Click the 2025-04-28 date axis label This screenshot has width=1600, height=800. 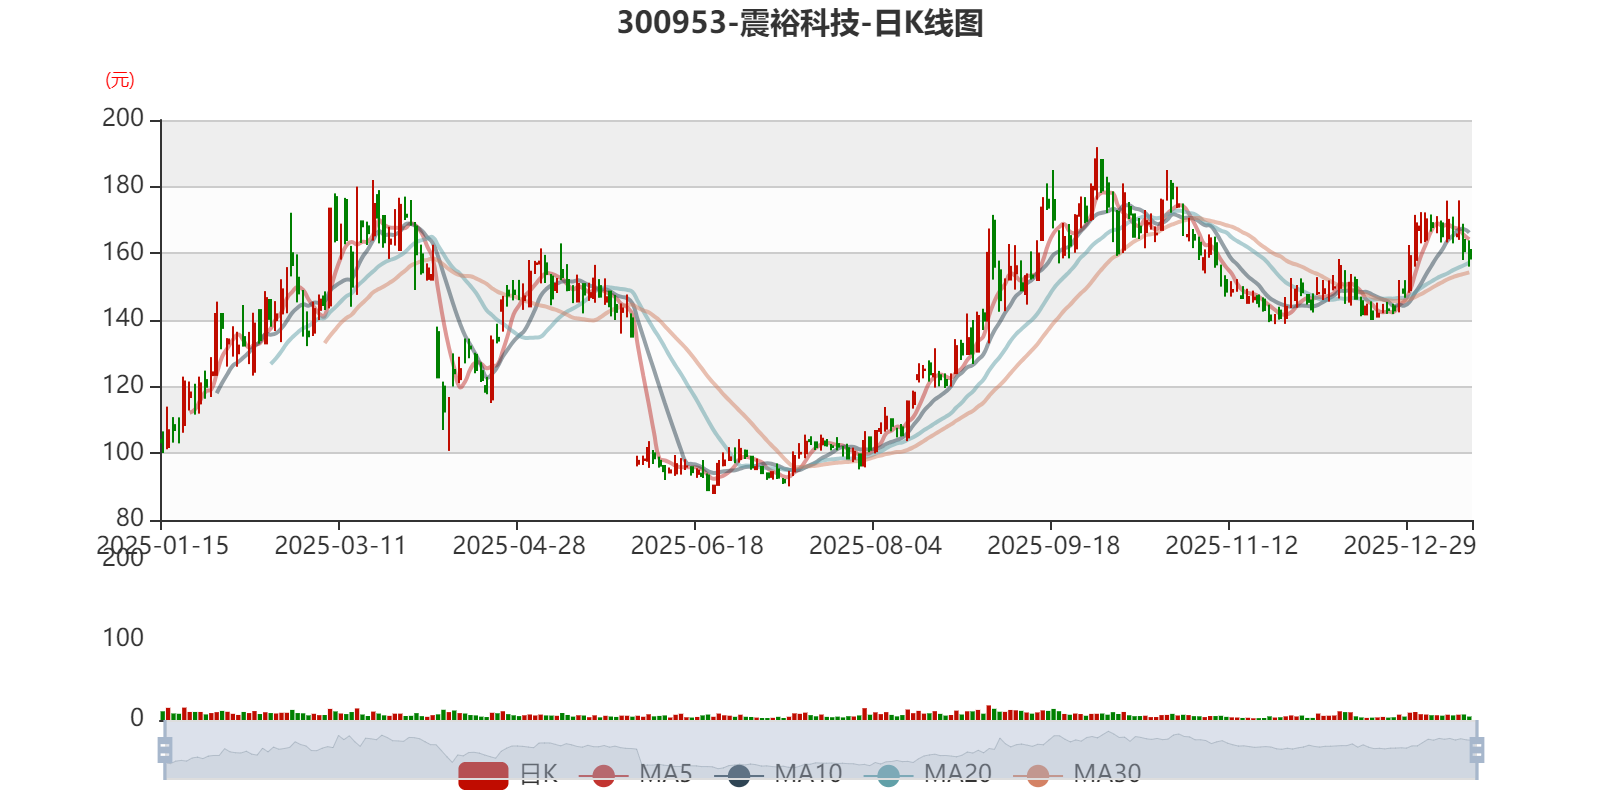[518, 546]
